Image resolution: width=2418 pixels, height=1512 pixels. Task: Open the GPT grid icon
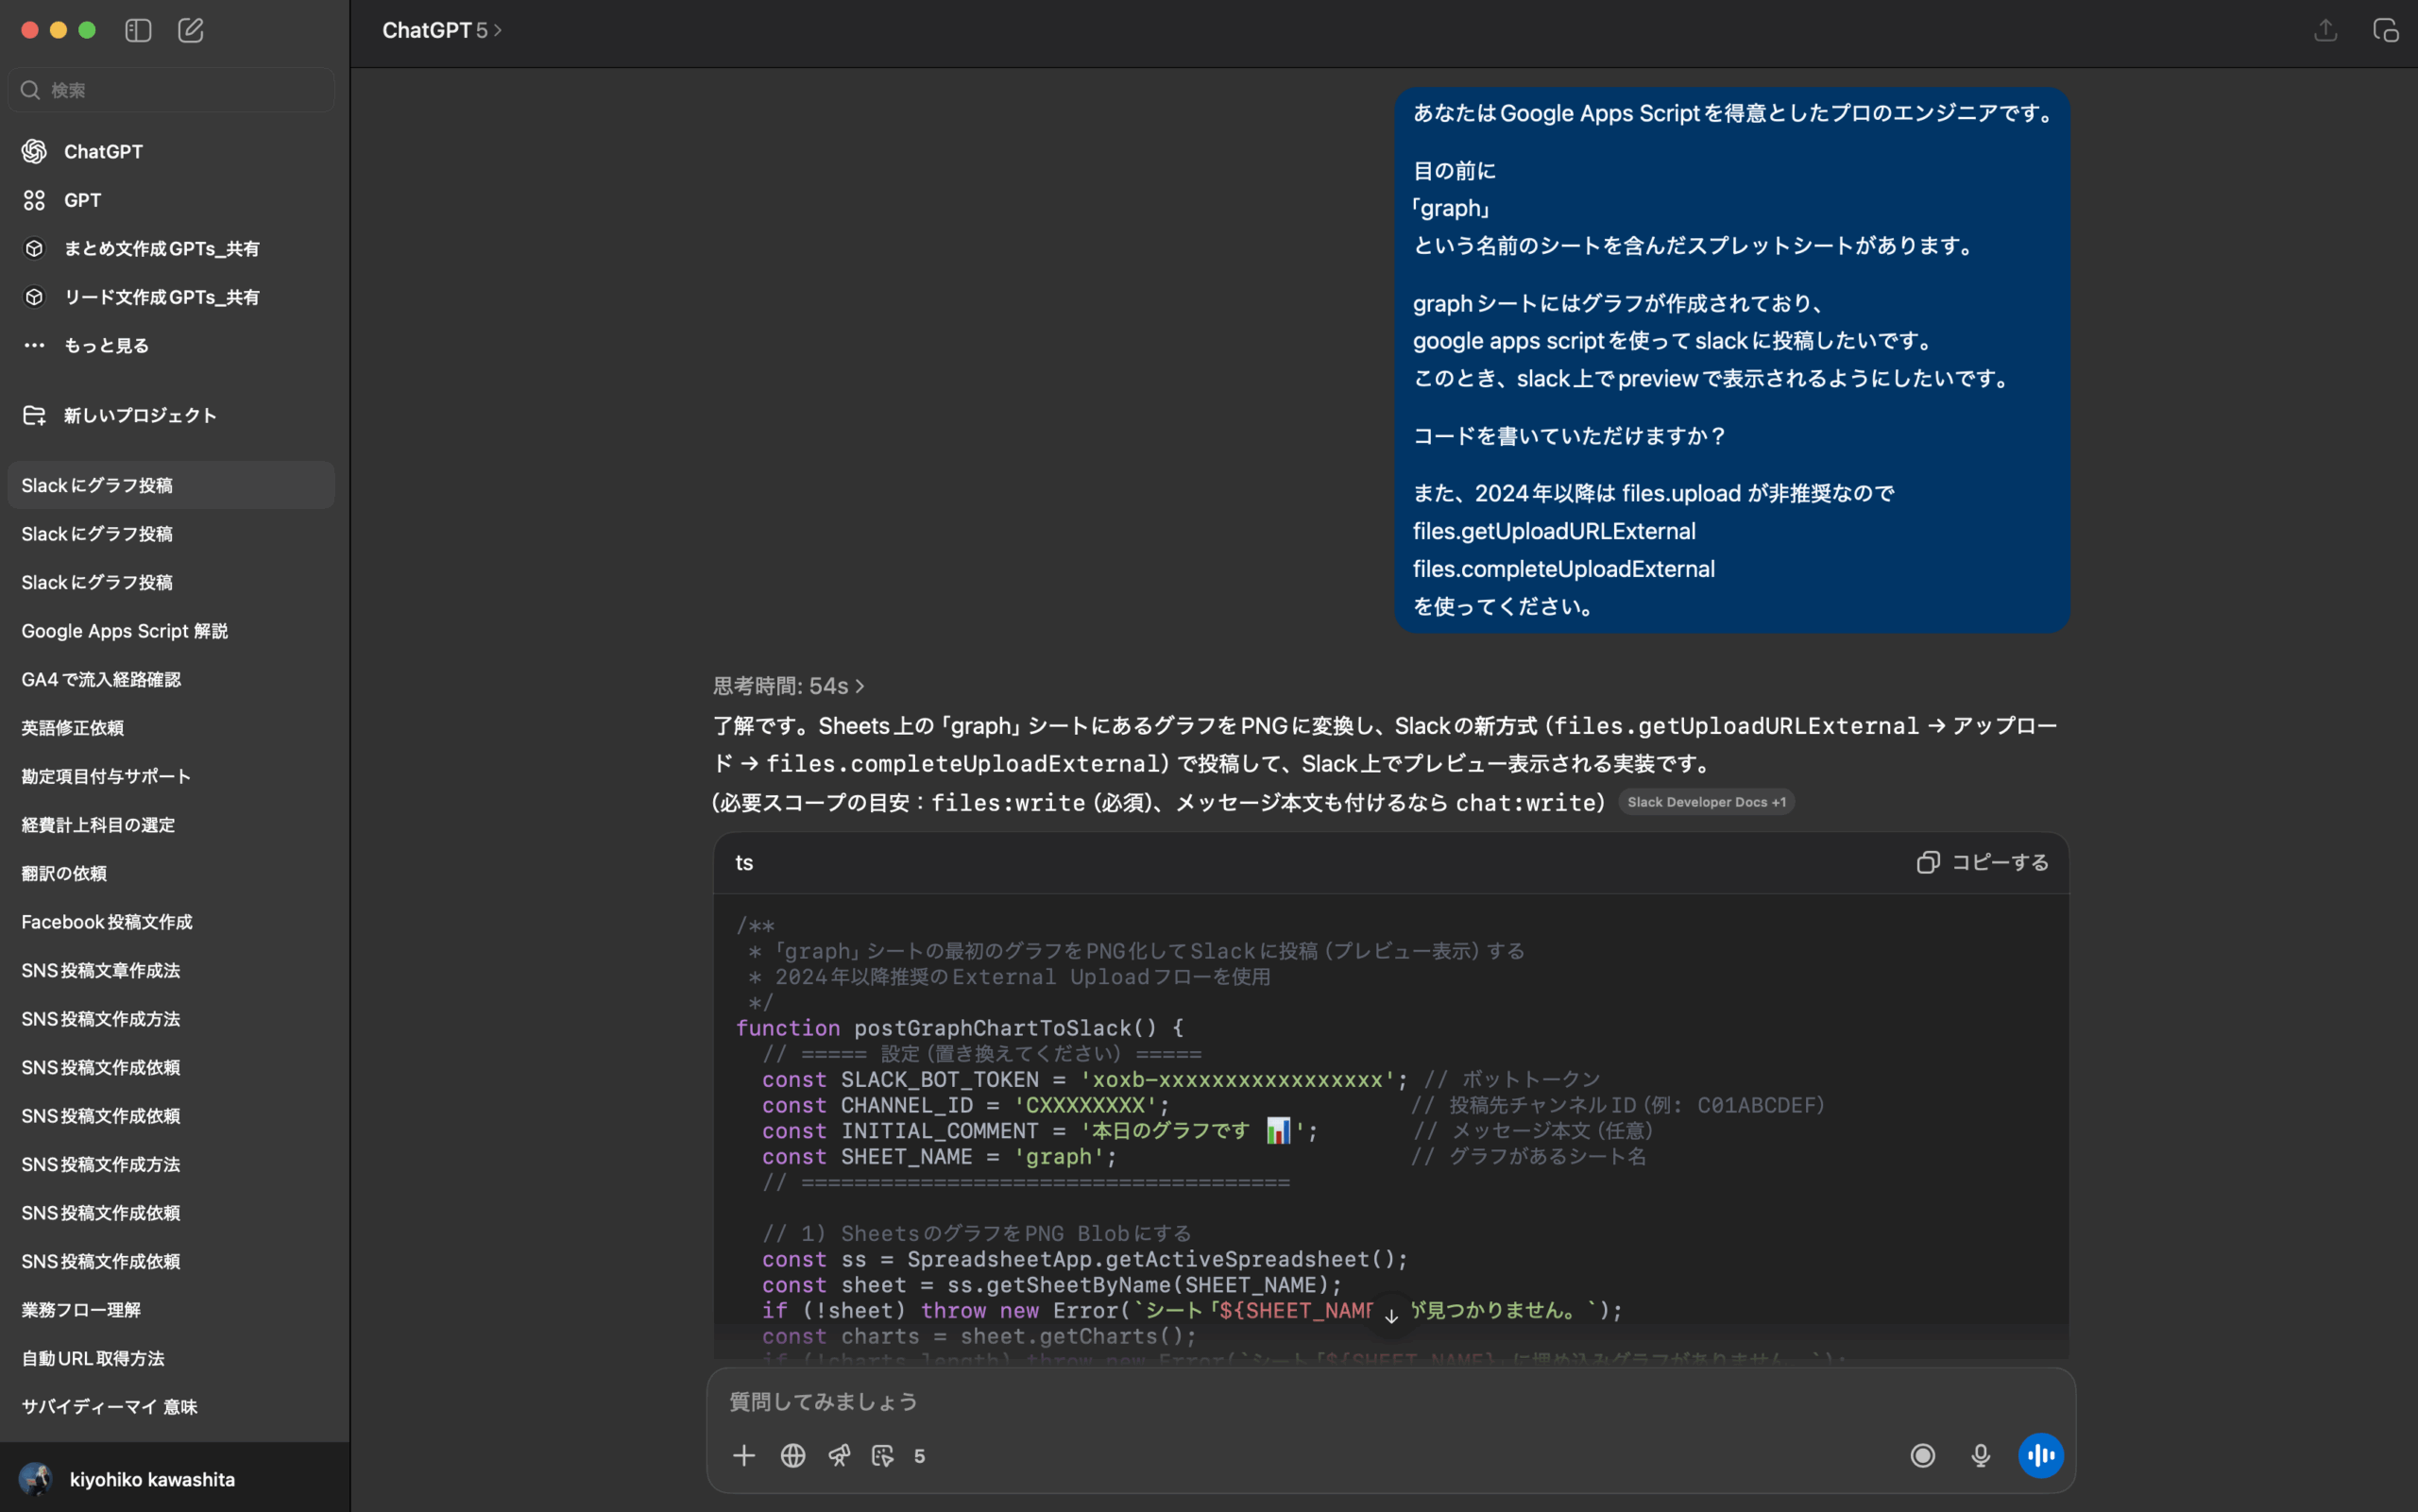coord(34,200)
